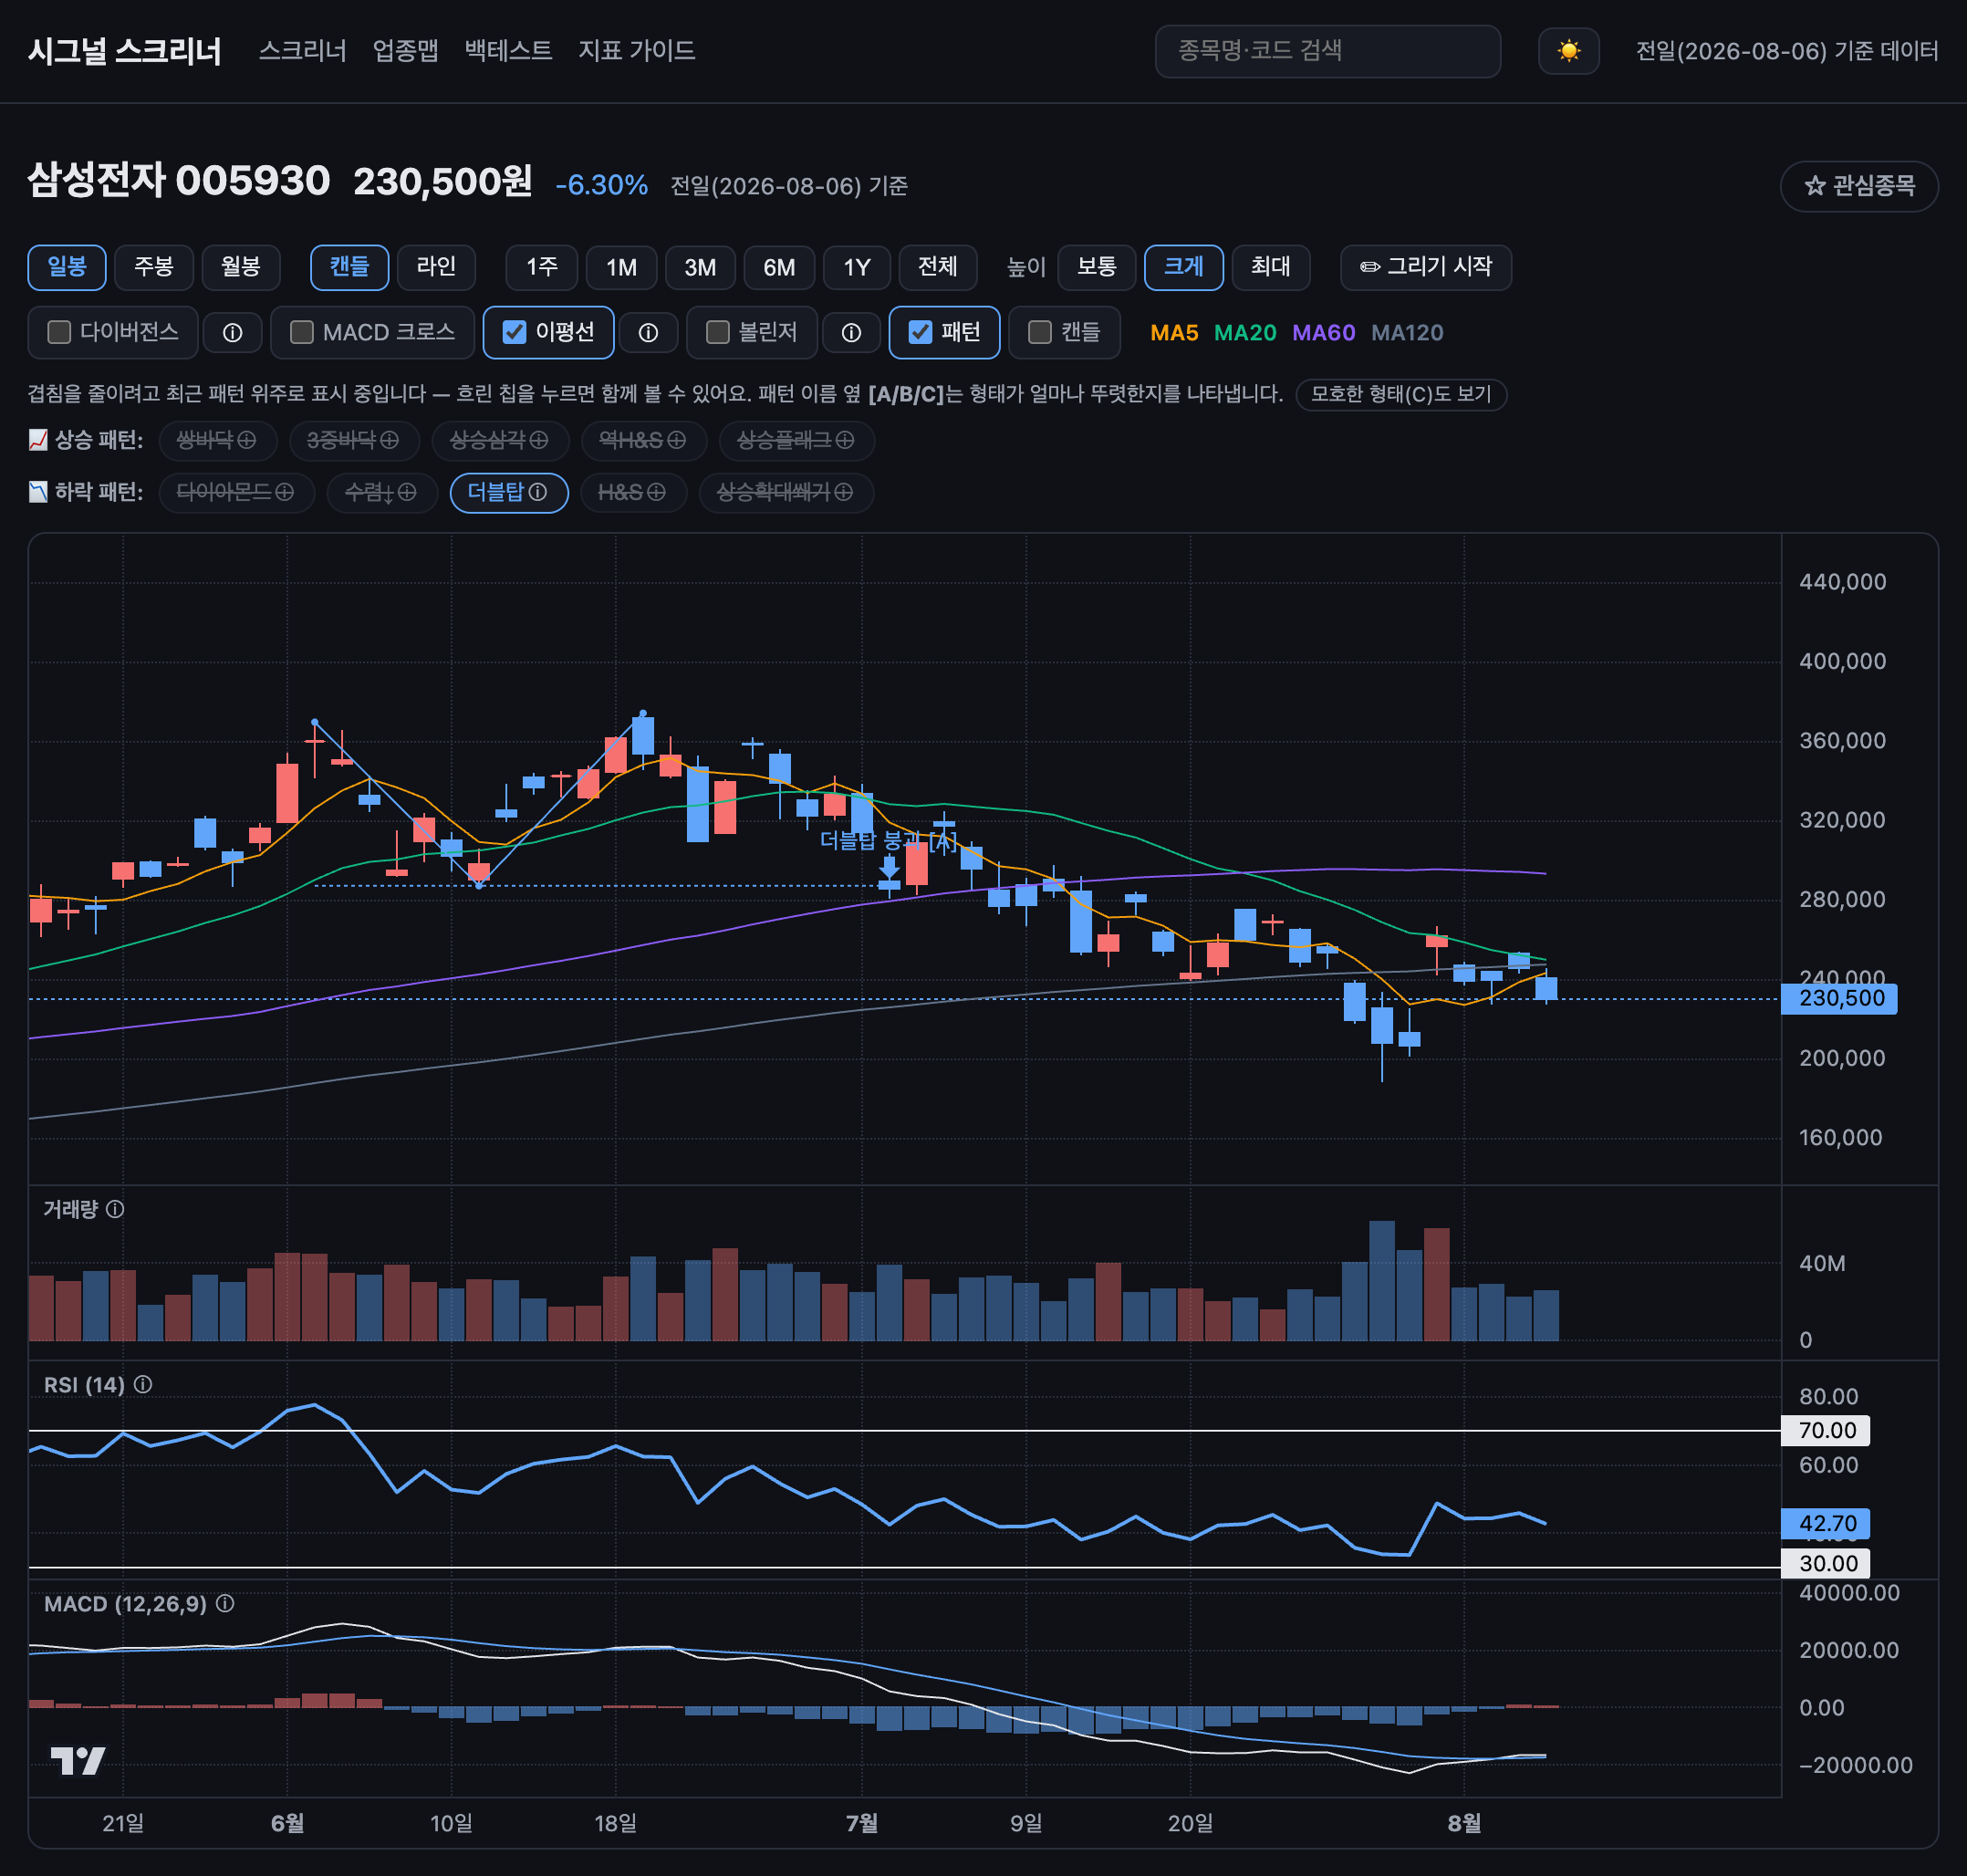Select the 일봉 timeframe
Viewport: 1967px width, 1876px height.
(67, 267)
